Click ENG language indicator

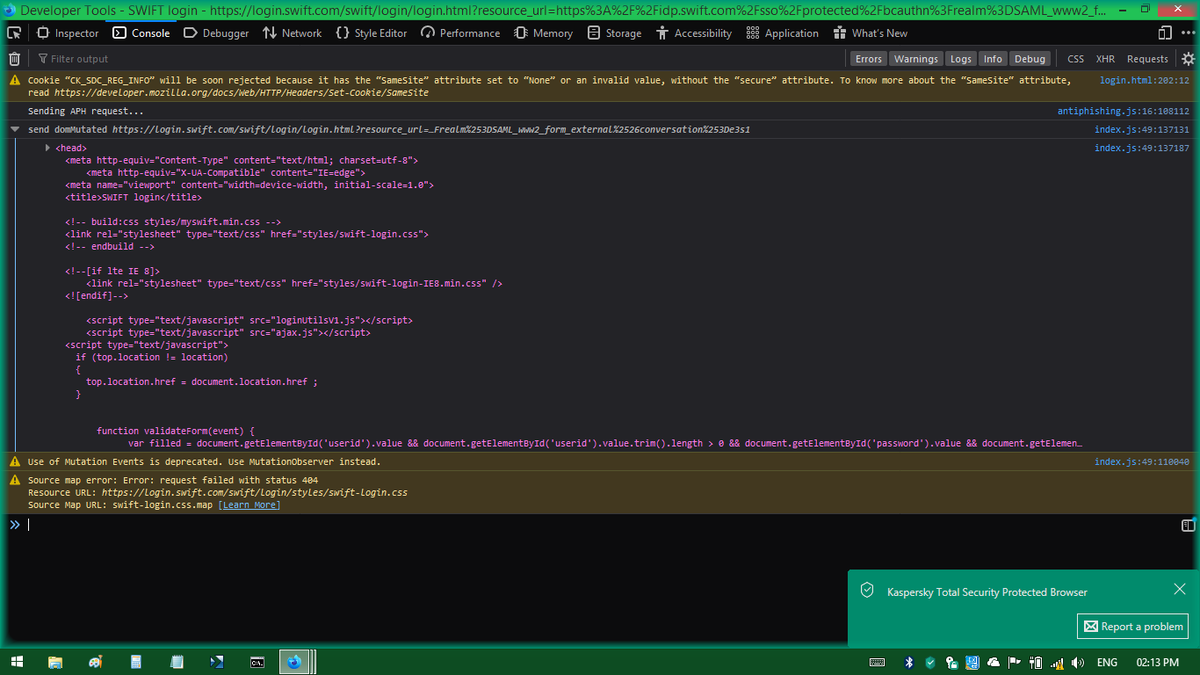(x=1107, y=662)
